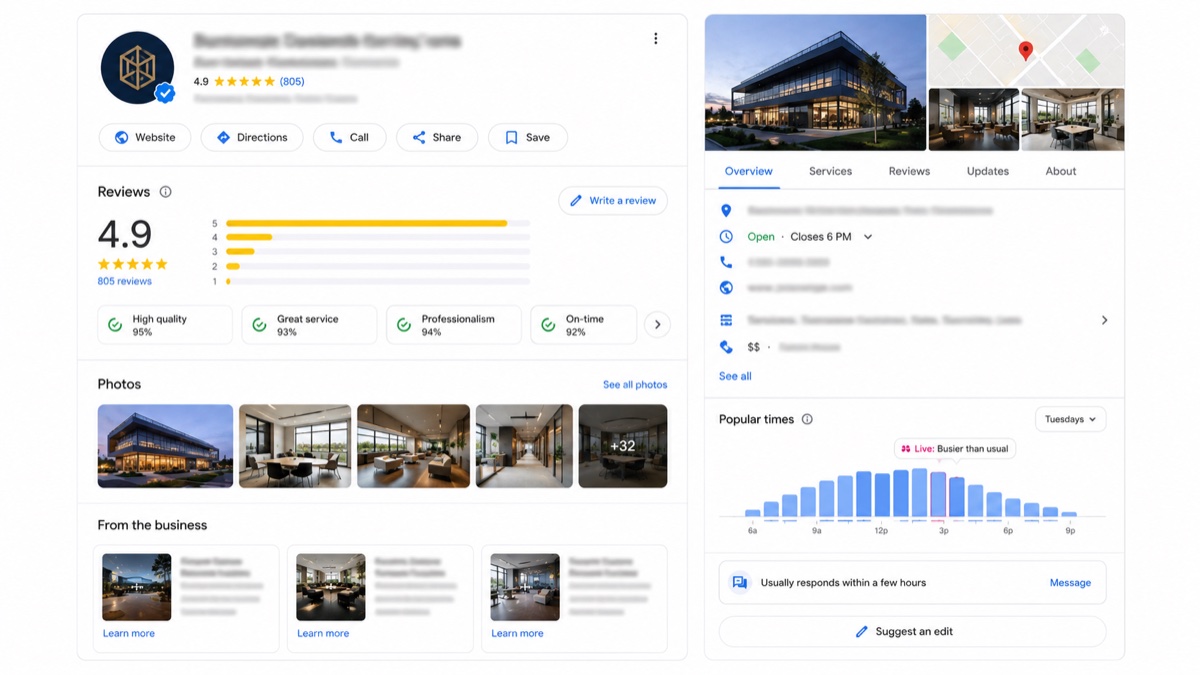Open the conference table photo in Photos
The height and width of the screenshot is (675, 1200).
tap(295, 446)
